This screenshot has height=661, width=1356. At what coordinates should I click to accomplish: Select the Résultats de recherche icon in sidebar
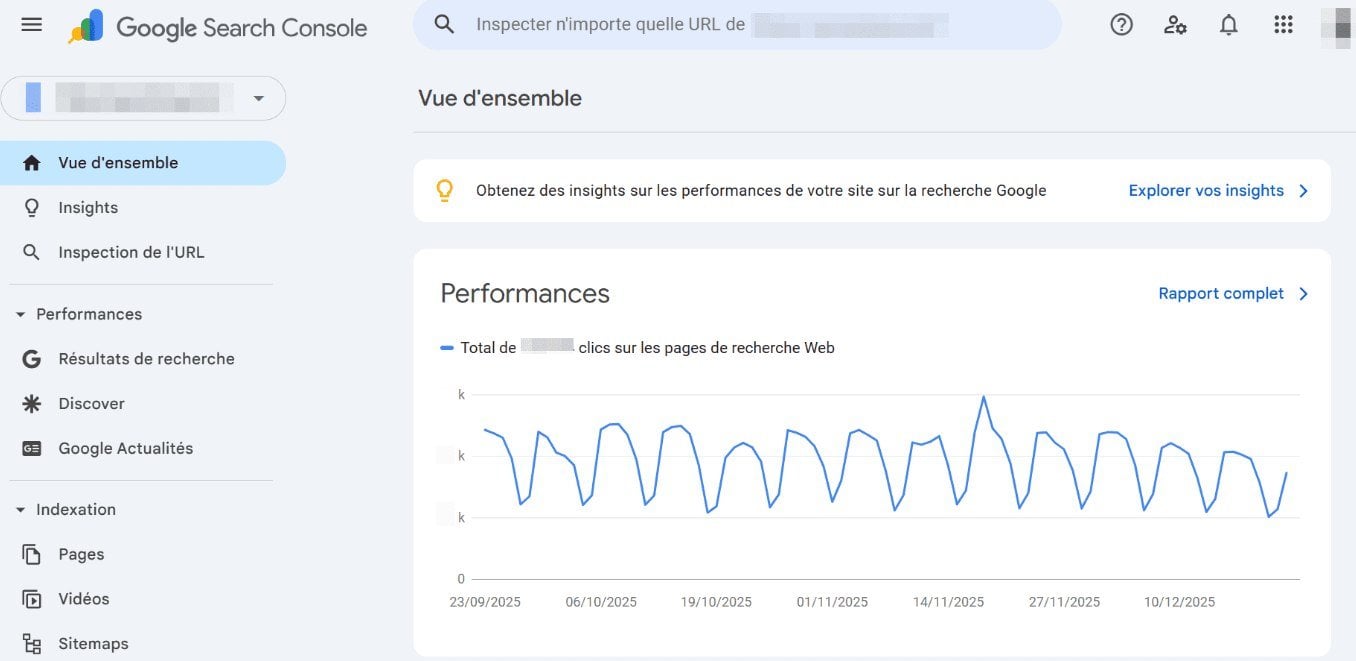[31, 358]
